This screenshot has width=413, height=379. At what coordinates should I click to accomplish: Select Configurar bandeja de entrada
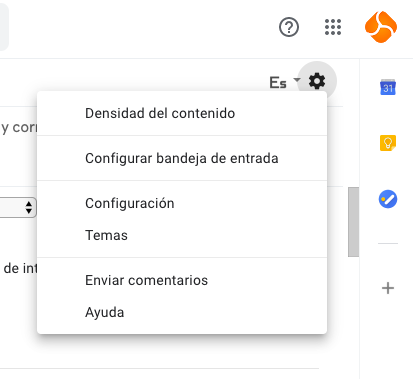click(x=182, y=158)
